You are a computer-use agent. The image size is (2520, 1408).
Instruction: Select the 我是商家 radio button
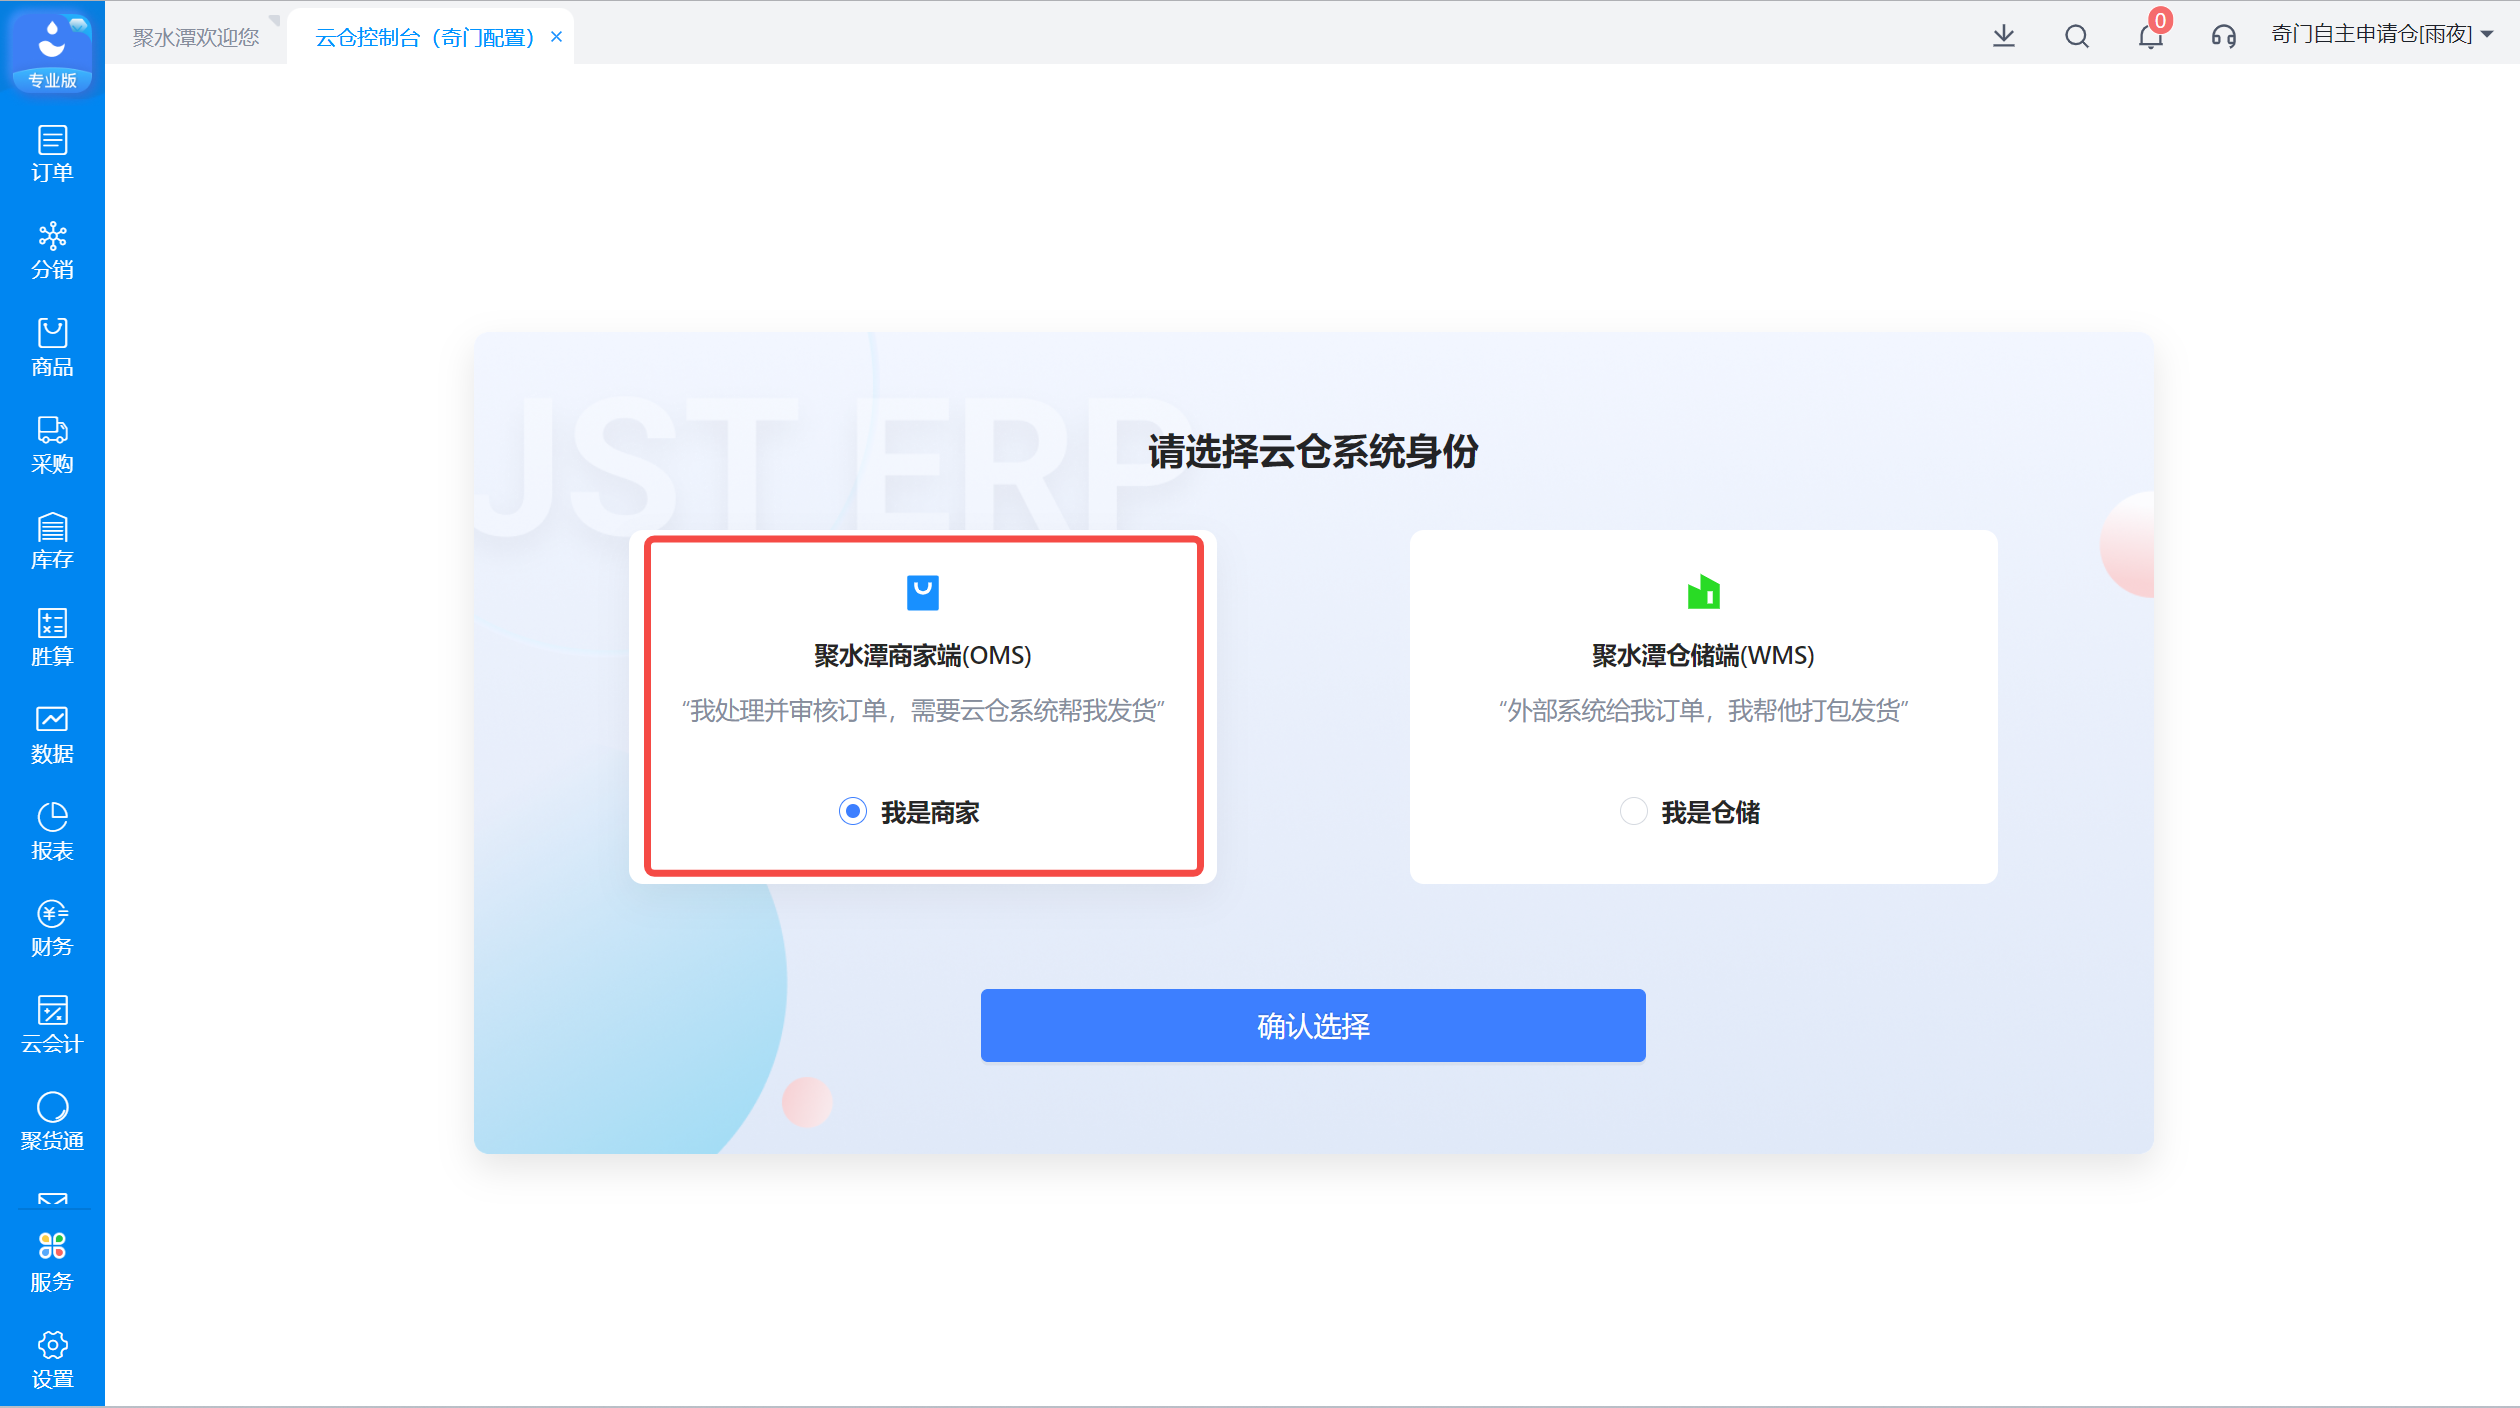[x=853, y=811]
